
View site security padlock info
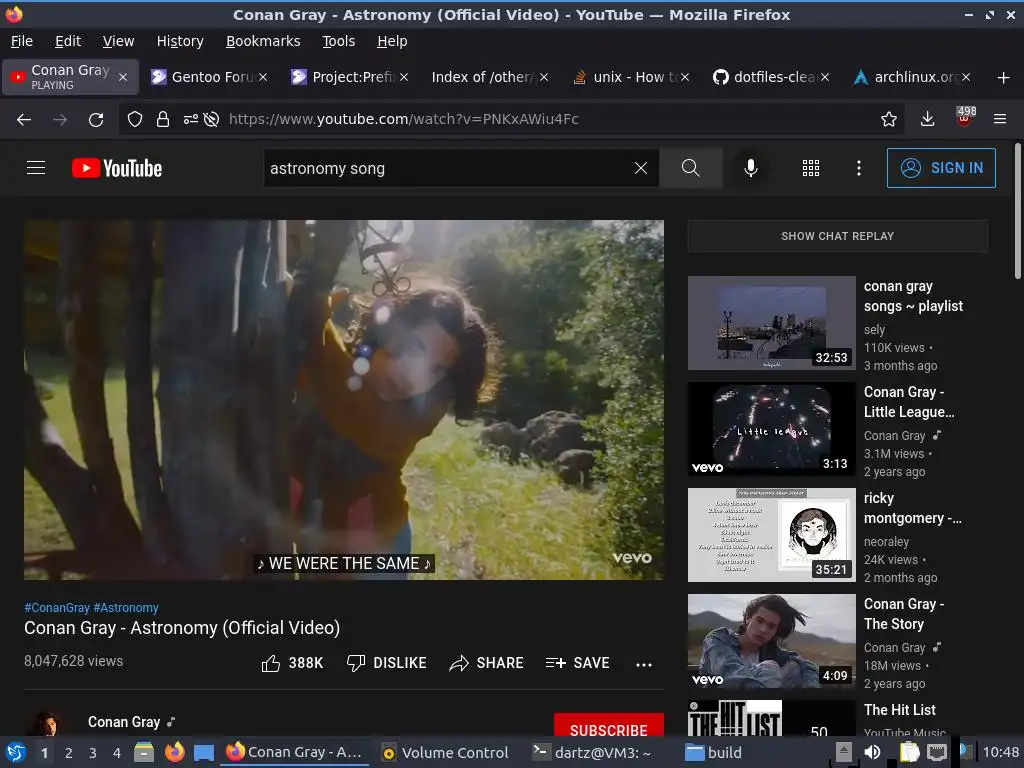163,120
